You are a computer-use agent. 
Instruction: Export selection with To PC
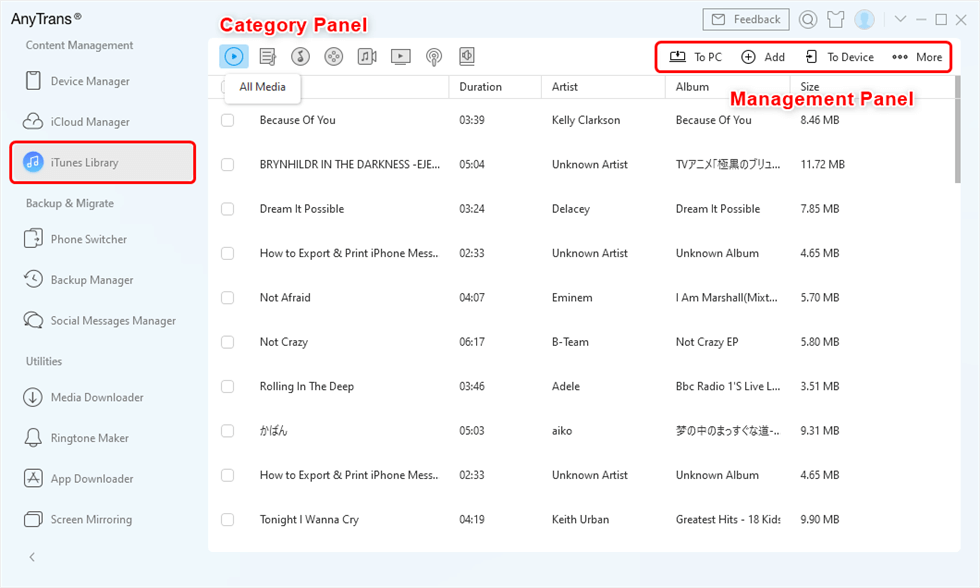click(695, 57)
